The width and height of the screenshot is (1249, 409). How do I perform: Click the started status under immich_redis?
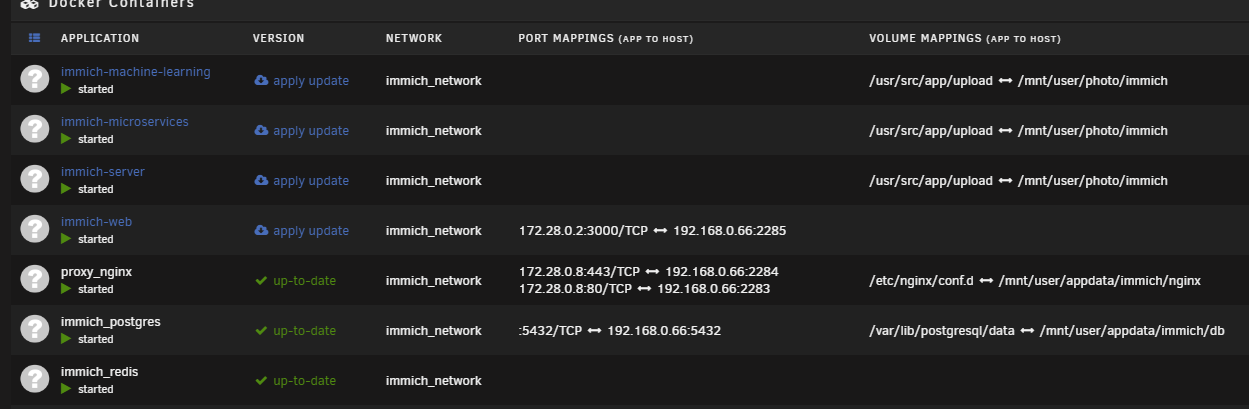pos(88,389)
